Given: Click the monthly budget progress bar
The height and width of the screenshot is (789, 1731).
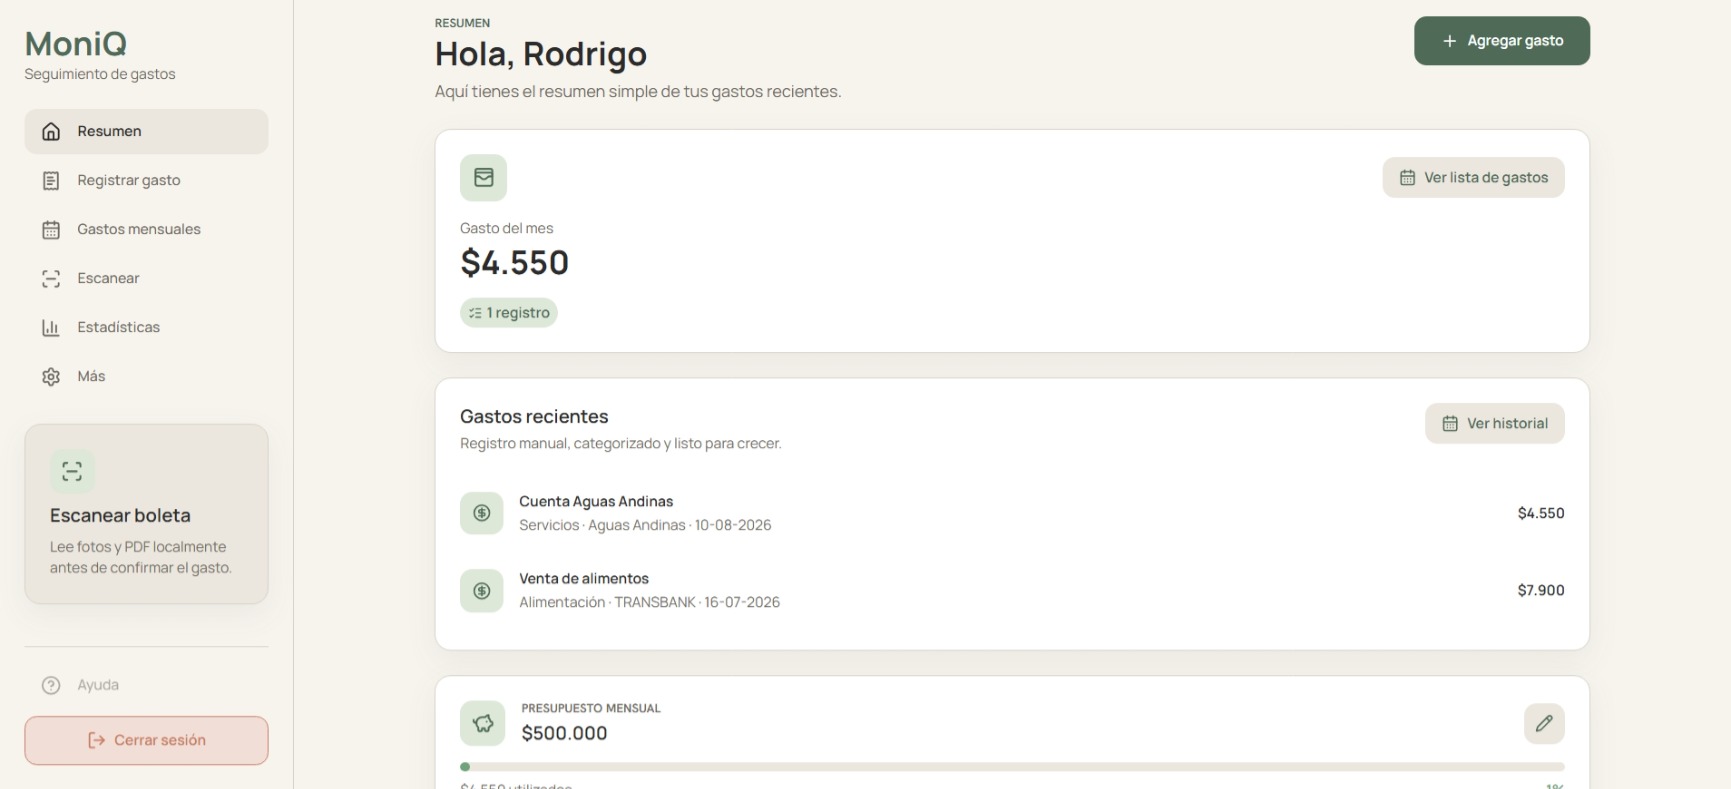Looking at the screenshot, I should (x=1012, y=767).
